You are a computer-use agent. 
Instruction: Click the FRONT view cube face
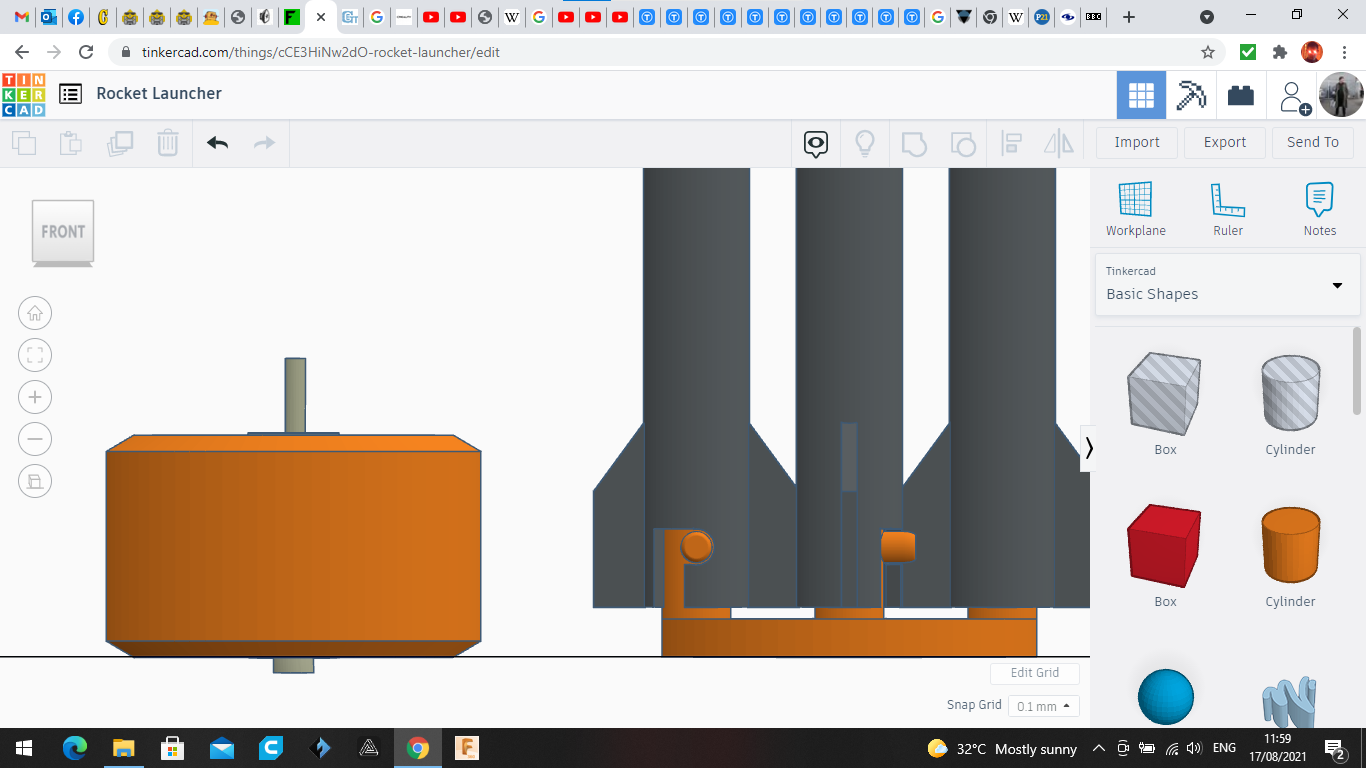63,232
